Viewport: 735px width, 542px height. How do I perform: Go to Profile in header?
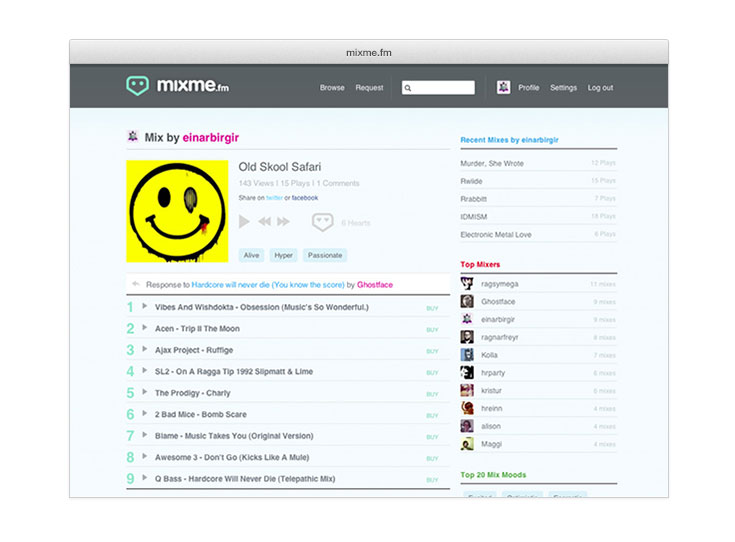pos(529,88)
